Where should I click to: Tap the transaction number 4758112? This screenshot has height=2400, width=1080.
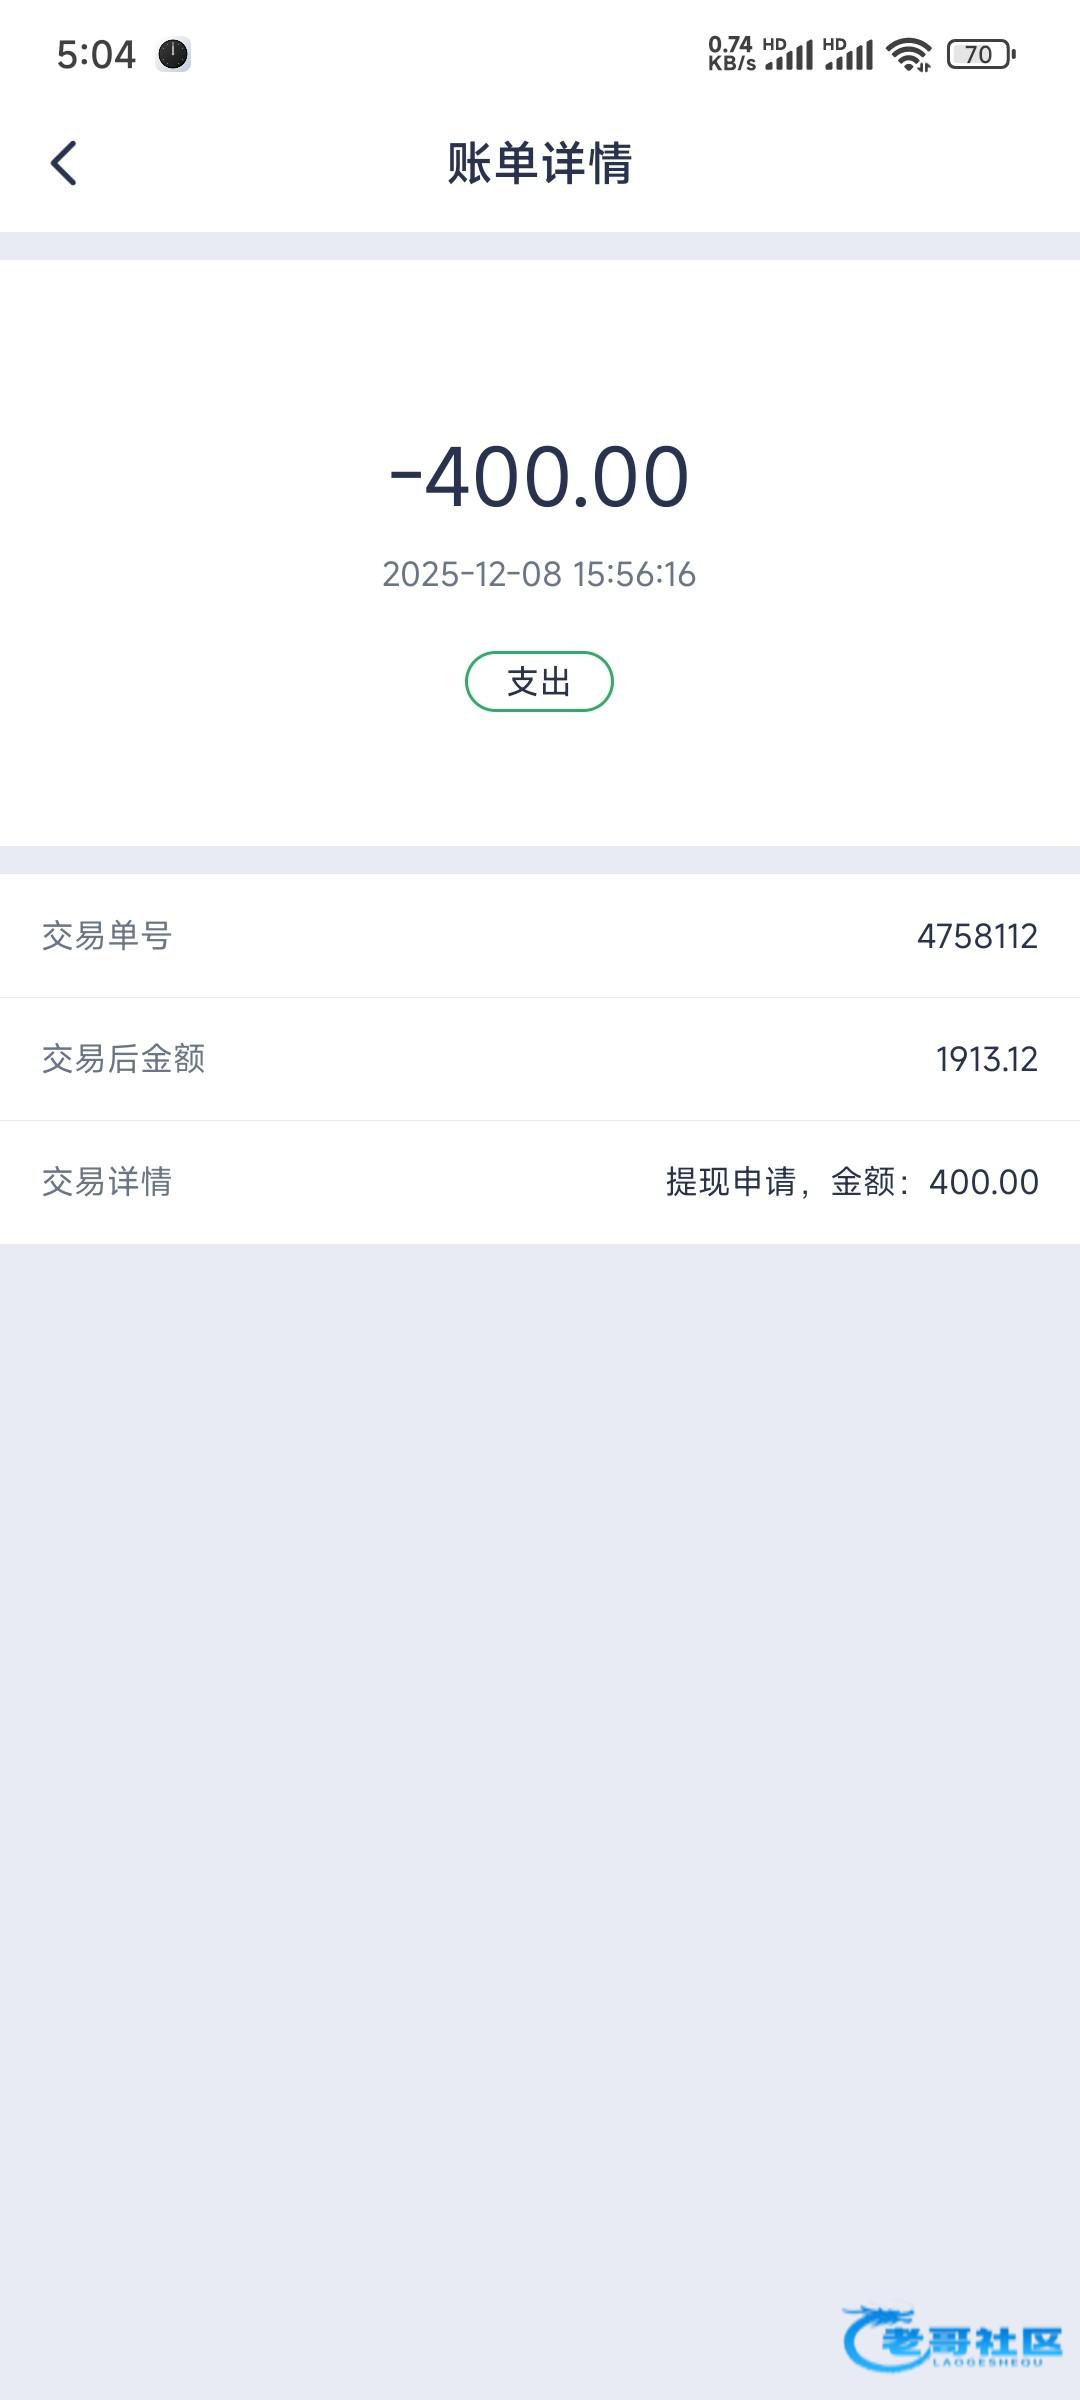point(977,936)
